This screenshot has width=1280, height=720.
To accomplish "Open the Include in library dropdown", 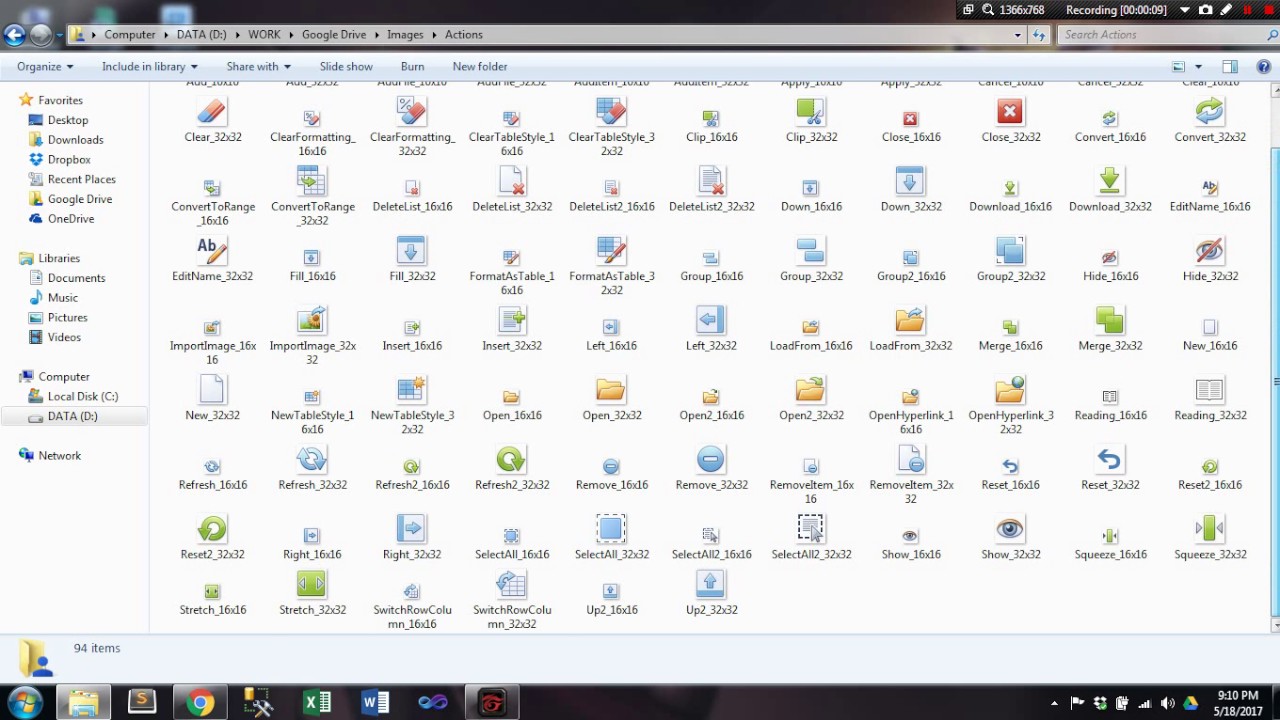I will coord(149,66).
